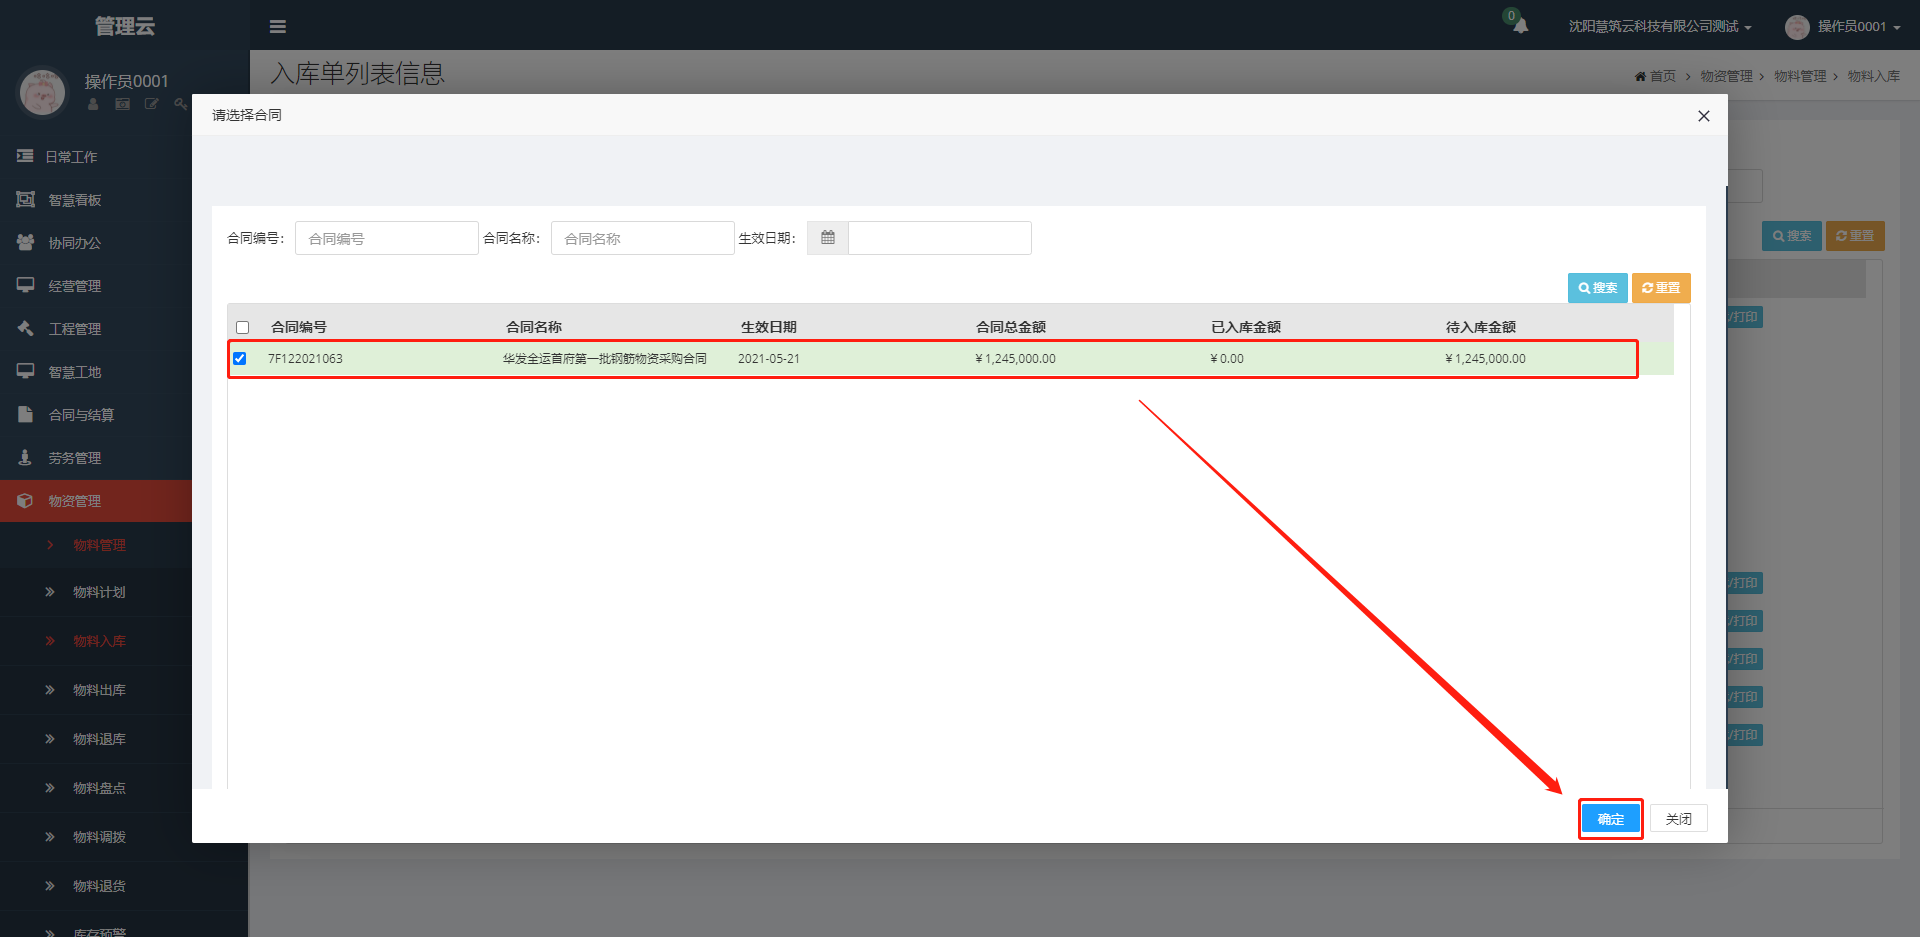
Task: Open 物料入库 in sidebar
Action: 99,641
